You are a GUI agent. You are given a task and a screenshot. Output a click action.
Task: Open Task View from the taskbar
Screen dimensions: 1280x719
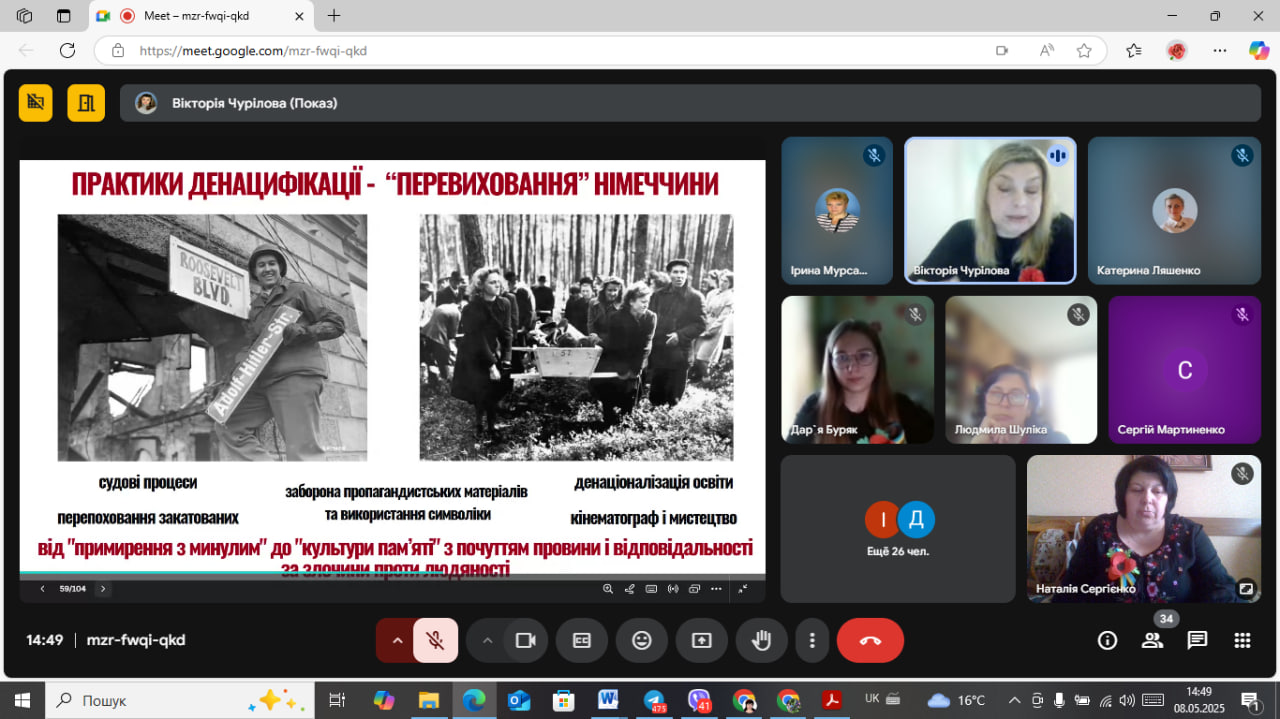coord(337,700)
